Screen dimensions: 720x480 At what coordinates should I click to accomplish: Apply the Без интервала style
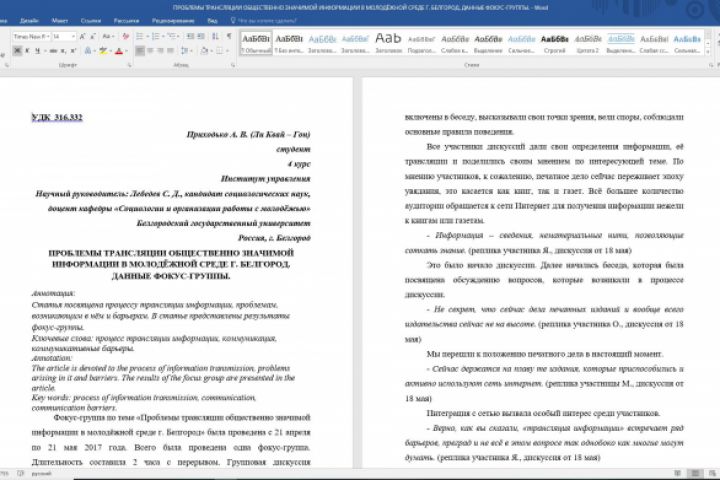(x=289, y=43)
